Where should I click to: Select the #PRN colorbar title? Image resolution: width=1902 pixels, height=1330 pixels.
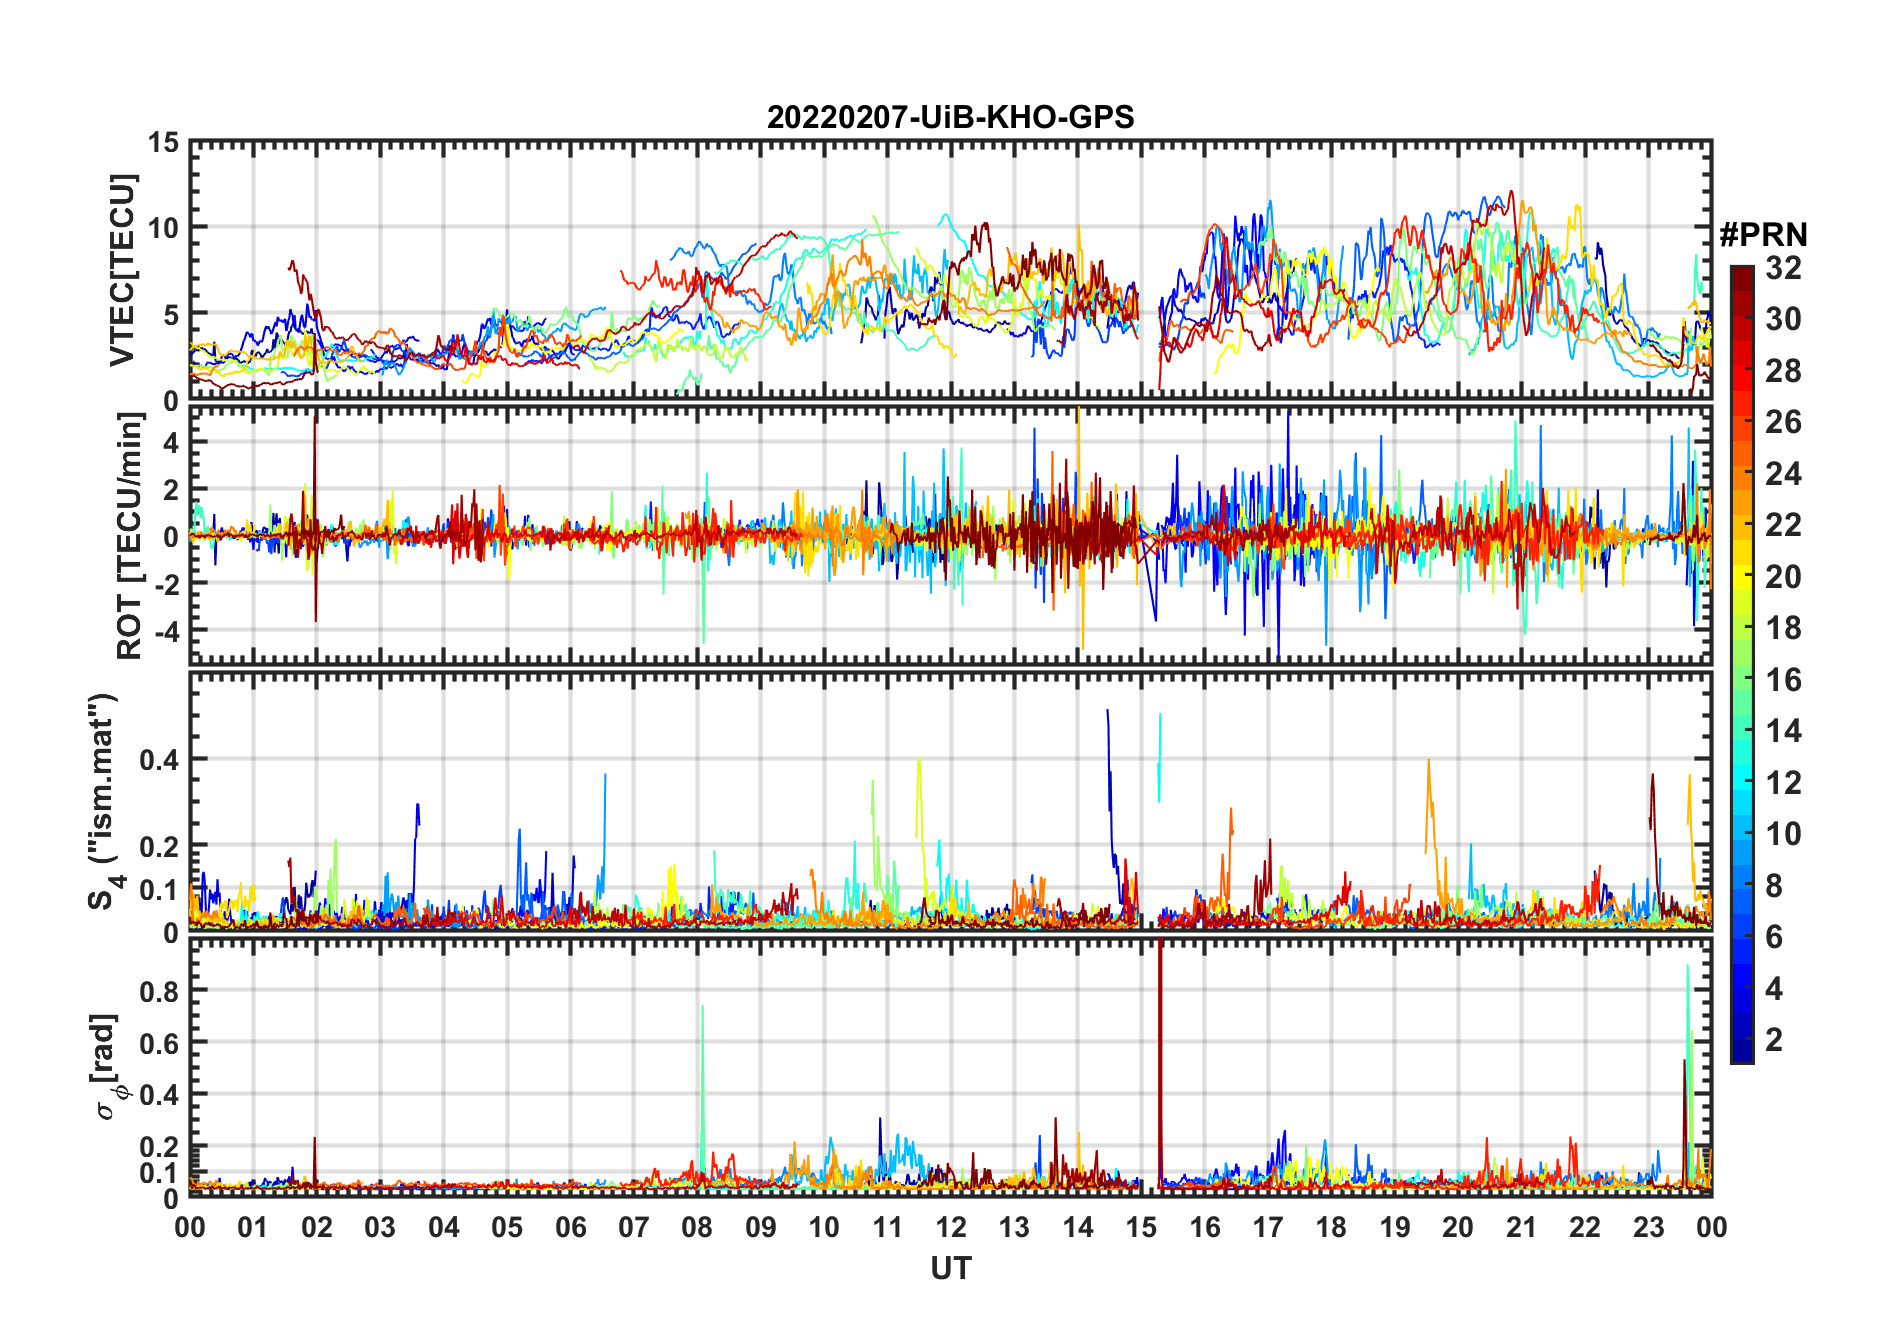[1763, 235]
